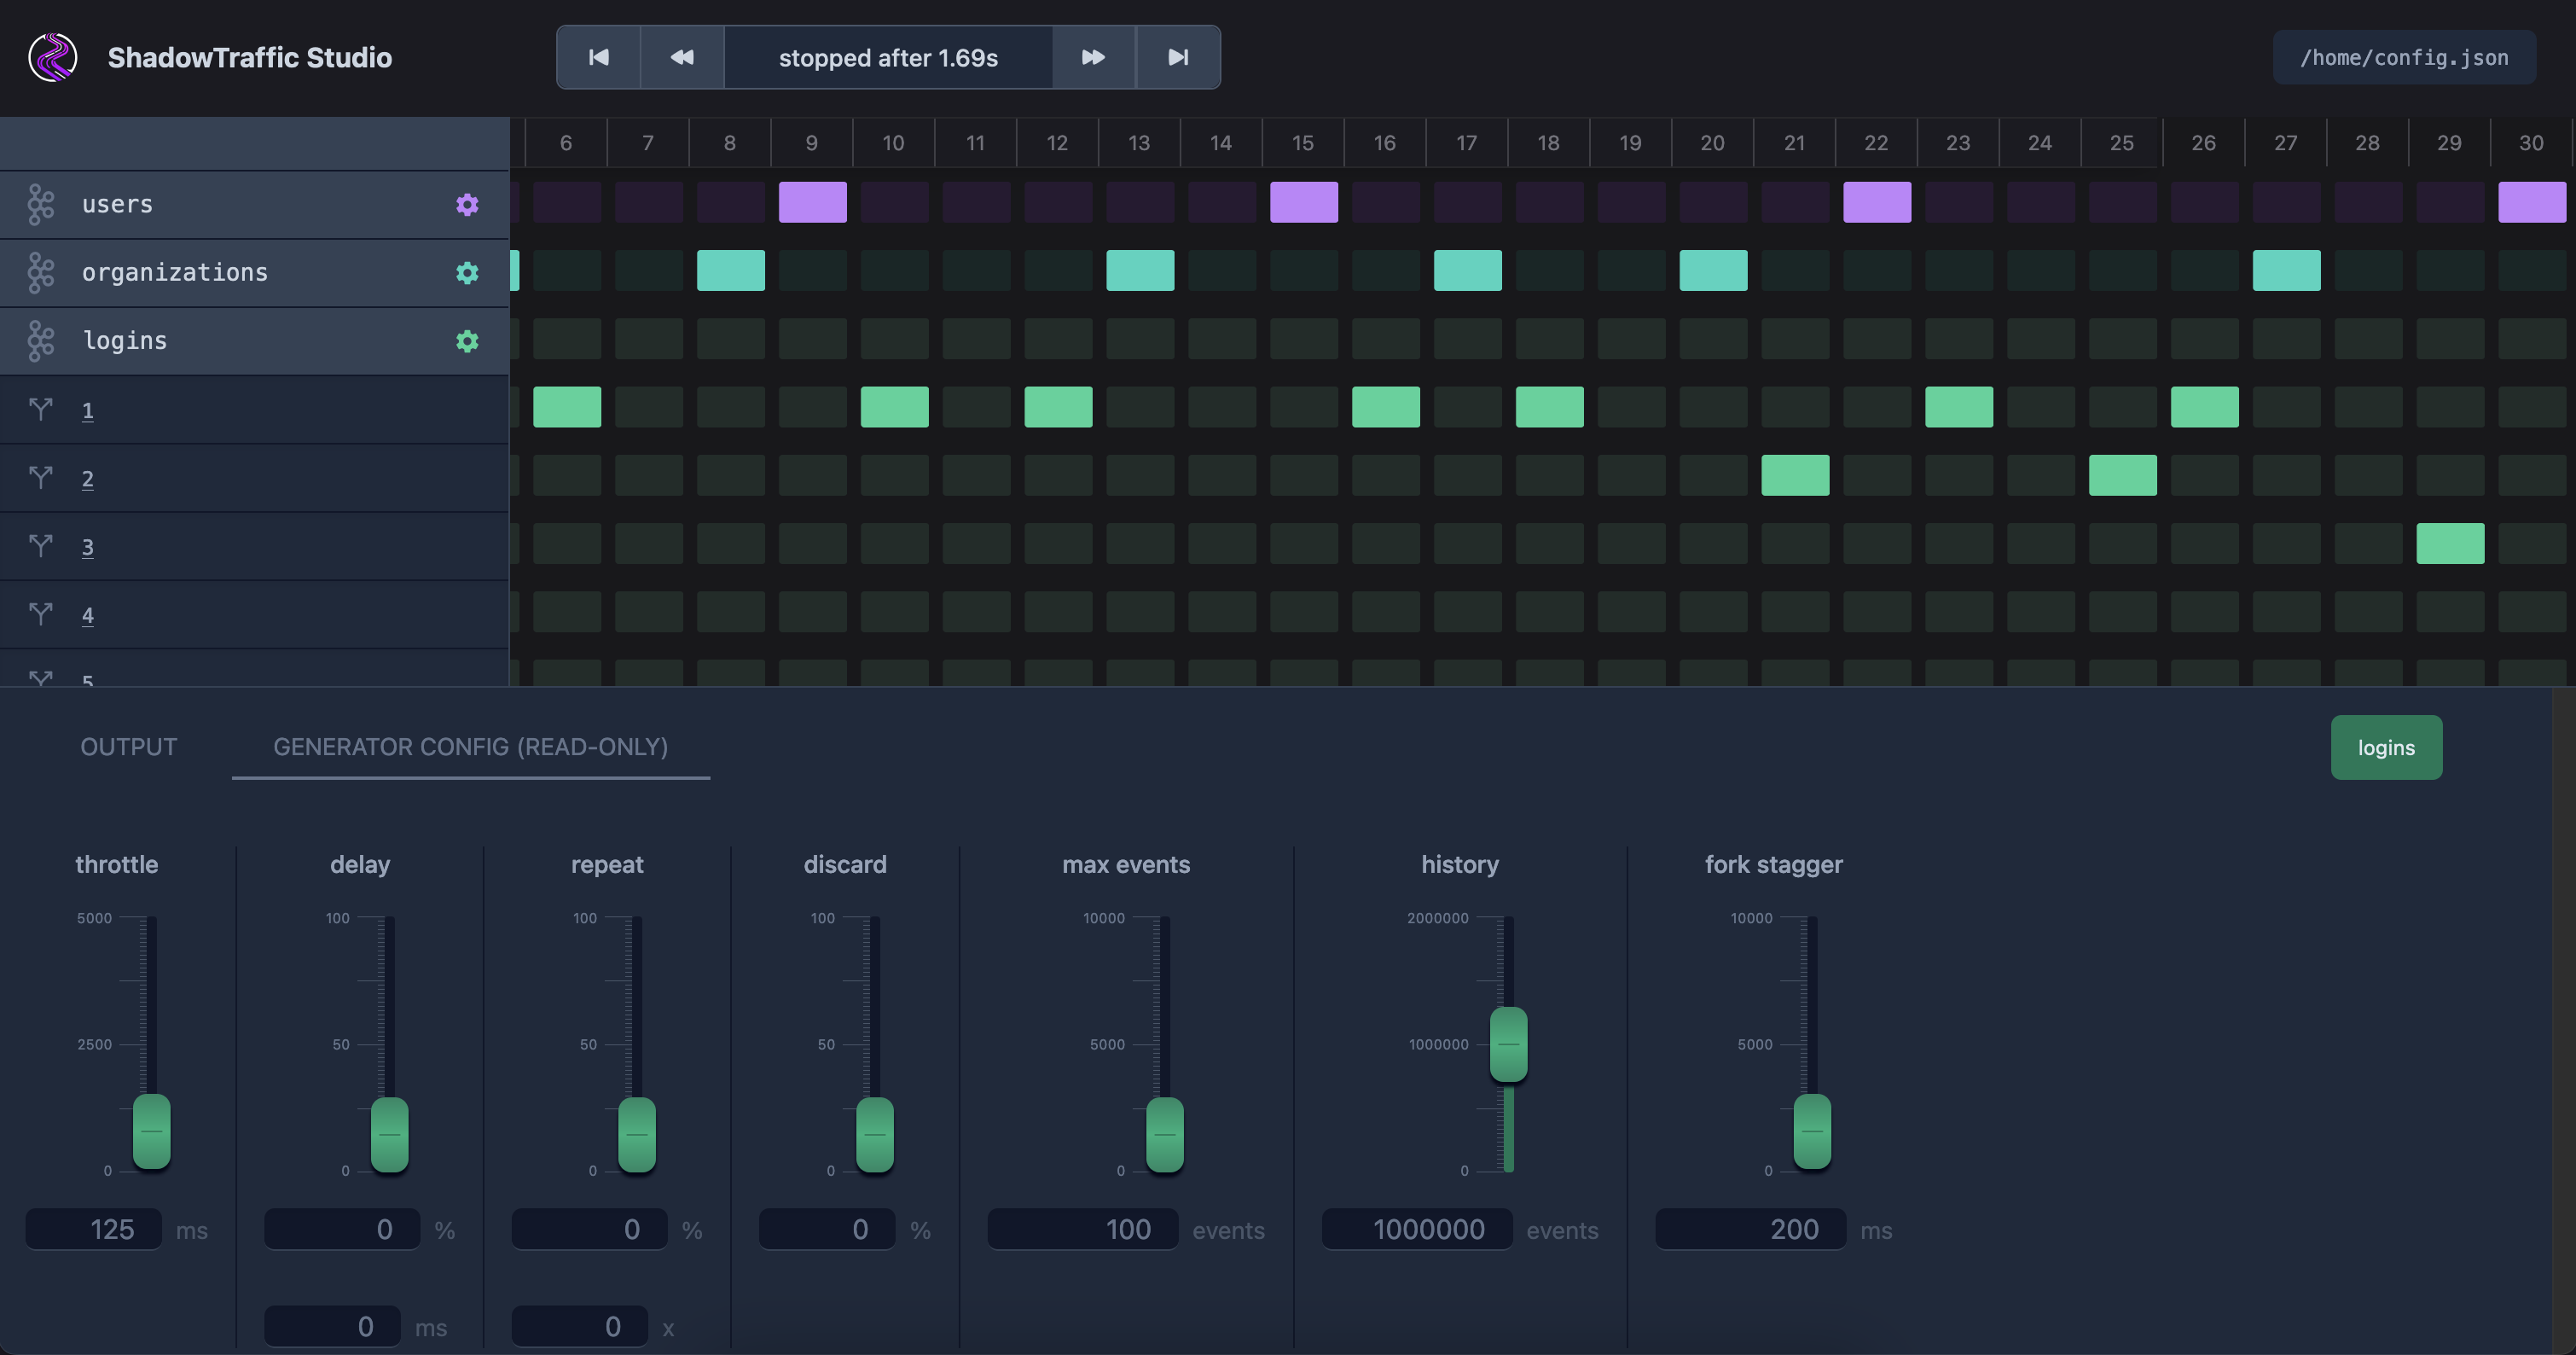Click the rewind step button
The image size is (2576, 1355).
click(x=682, y=57)
